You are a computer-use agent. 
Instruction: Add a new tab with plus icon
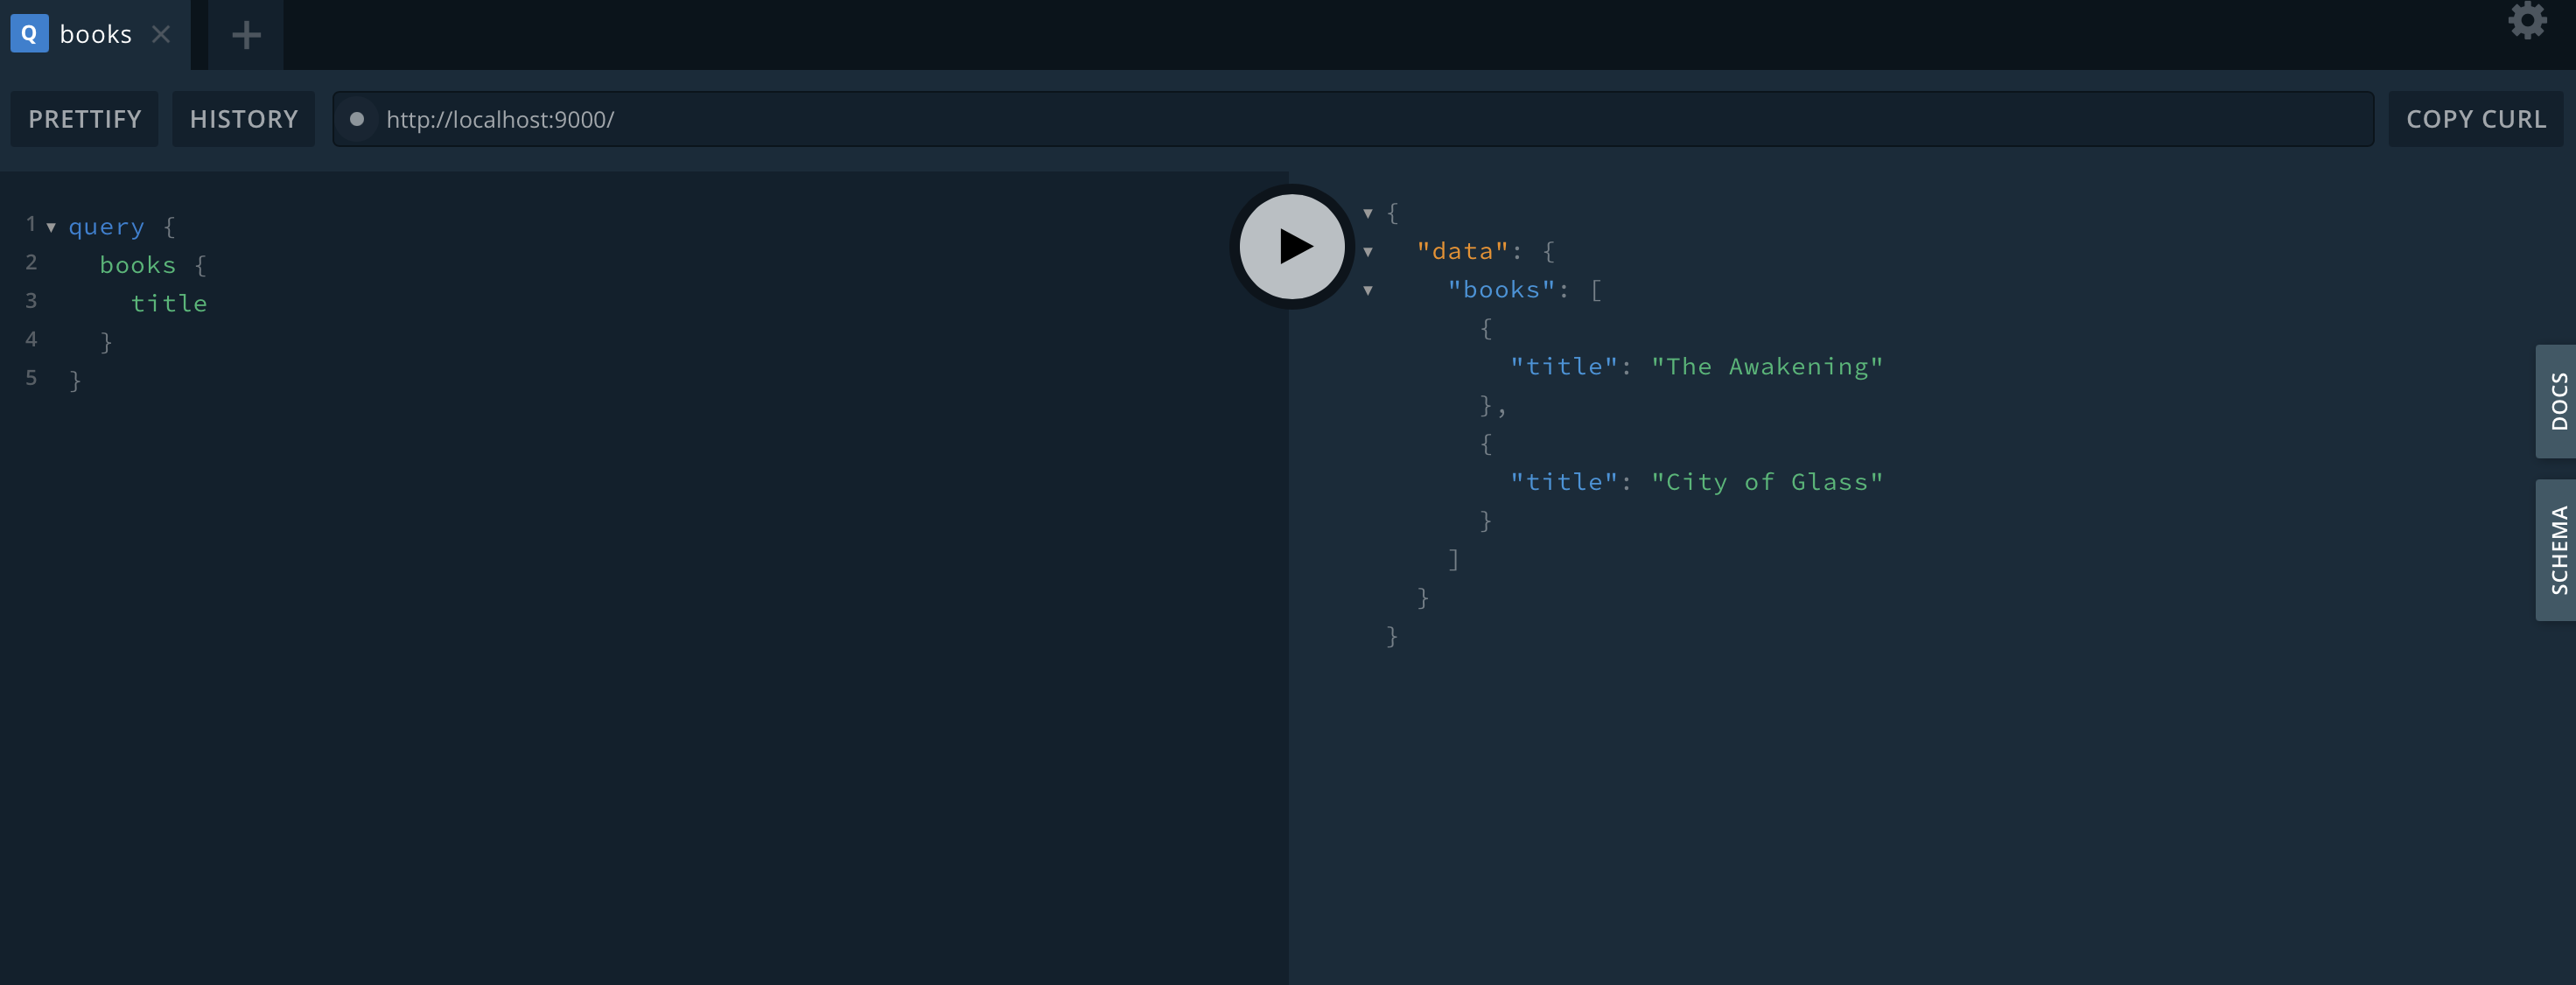(x=246, y=35)
